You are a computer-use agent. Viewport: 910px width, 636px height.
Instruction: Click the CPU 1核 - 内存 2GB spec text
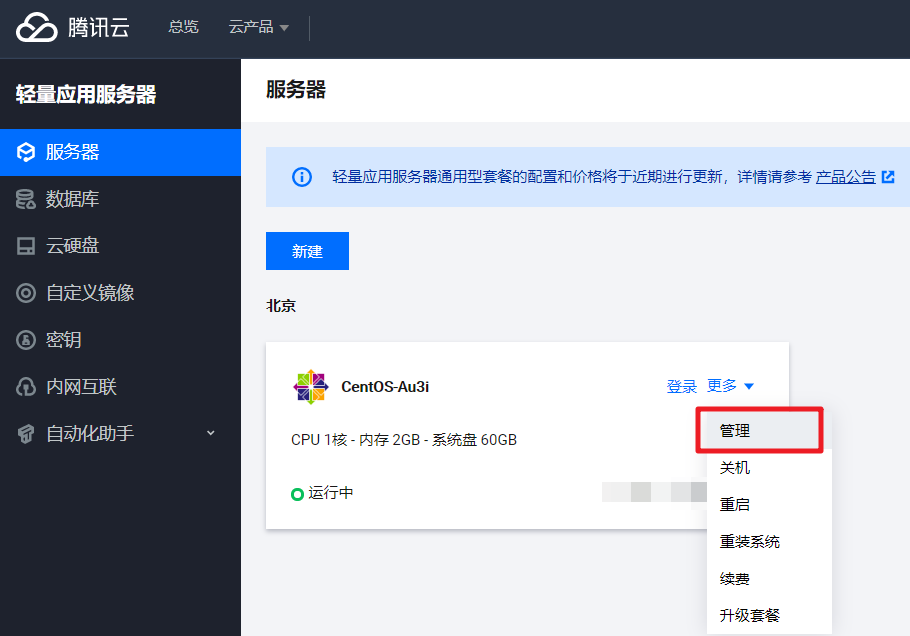pyautogui.click(x=404, y=440)
